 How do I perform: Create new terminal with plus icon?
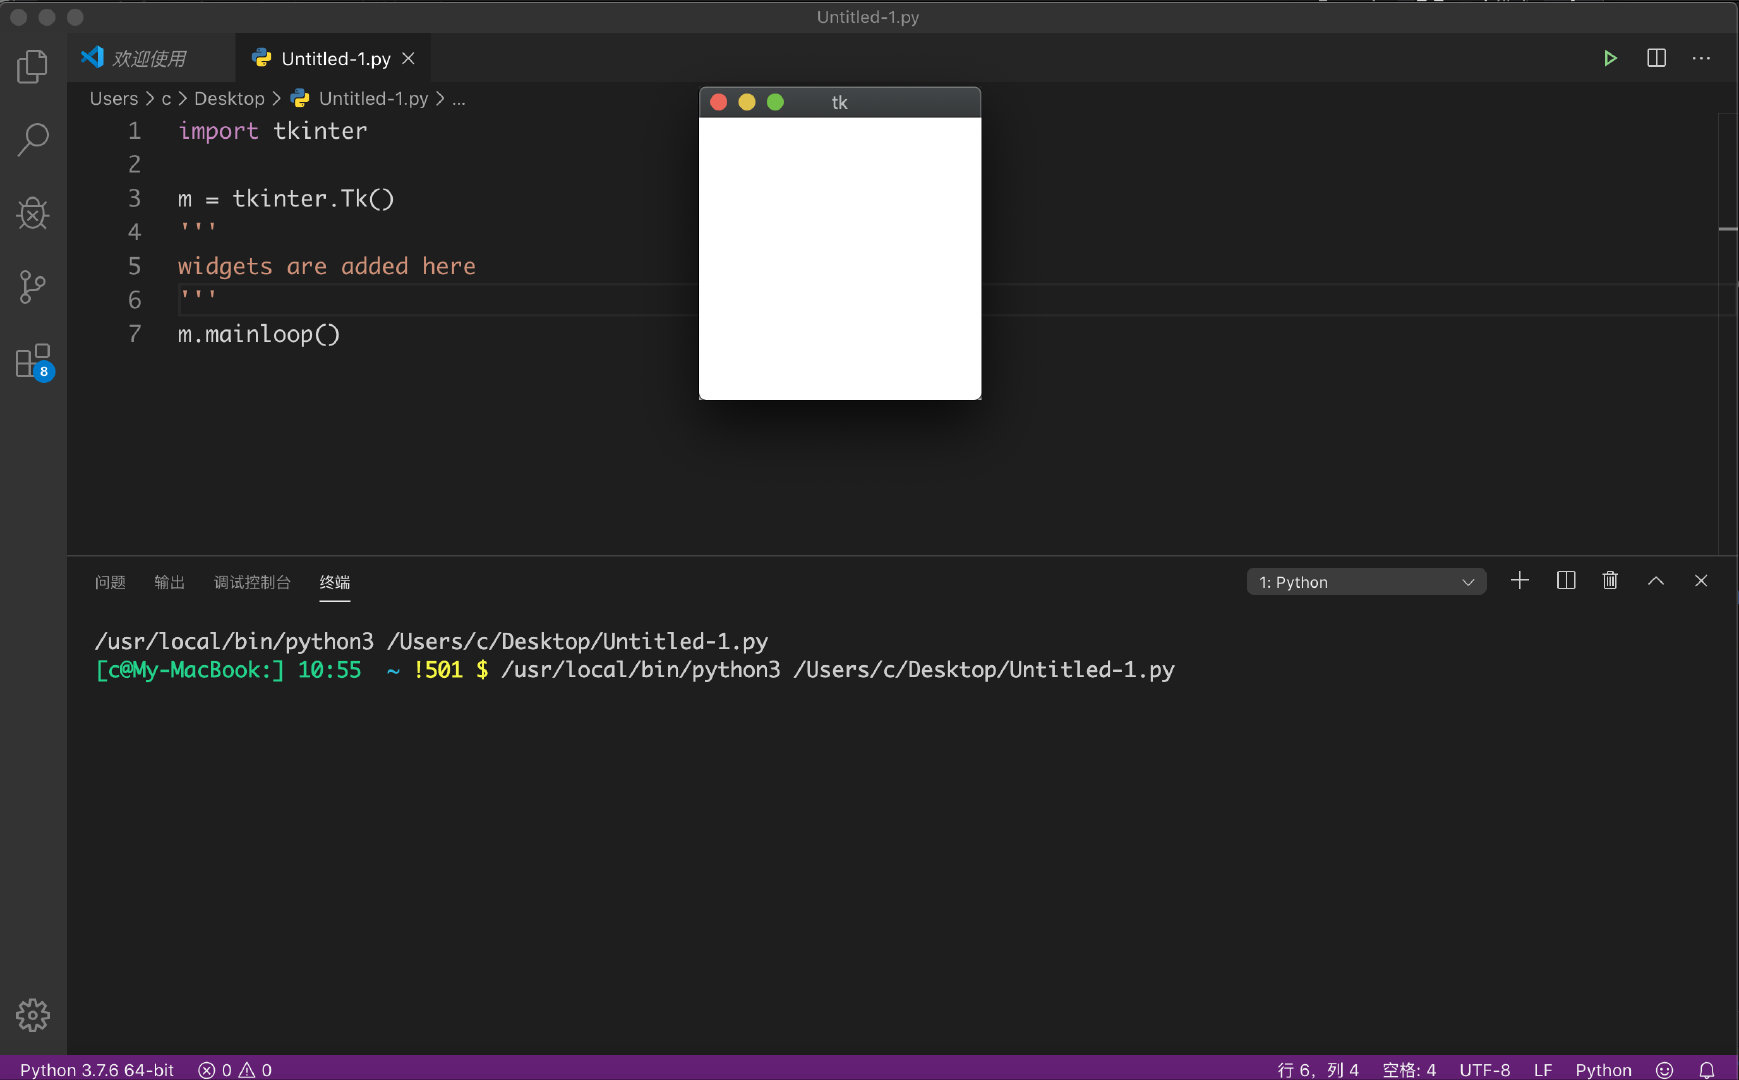coord(1520,581)
